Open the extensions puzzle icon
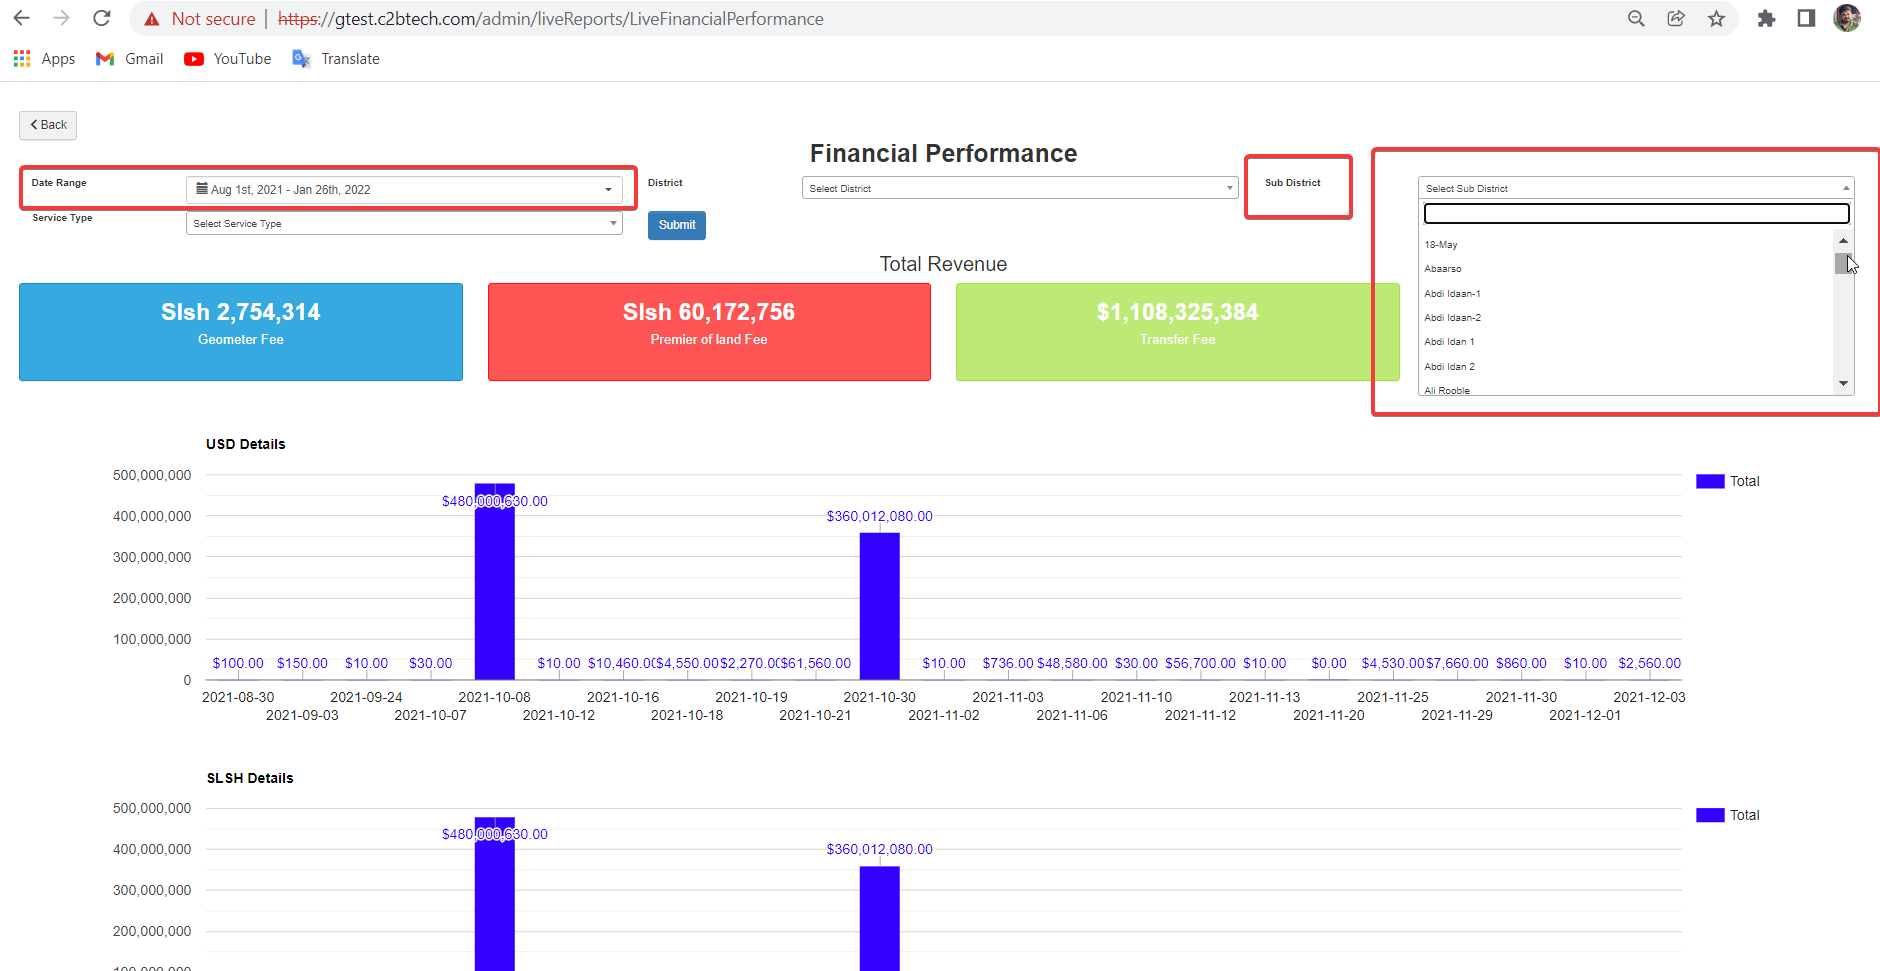 click(x=1766, y=18)
